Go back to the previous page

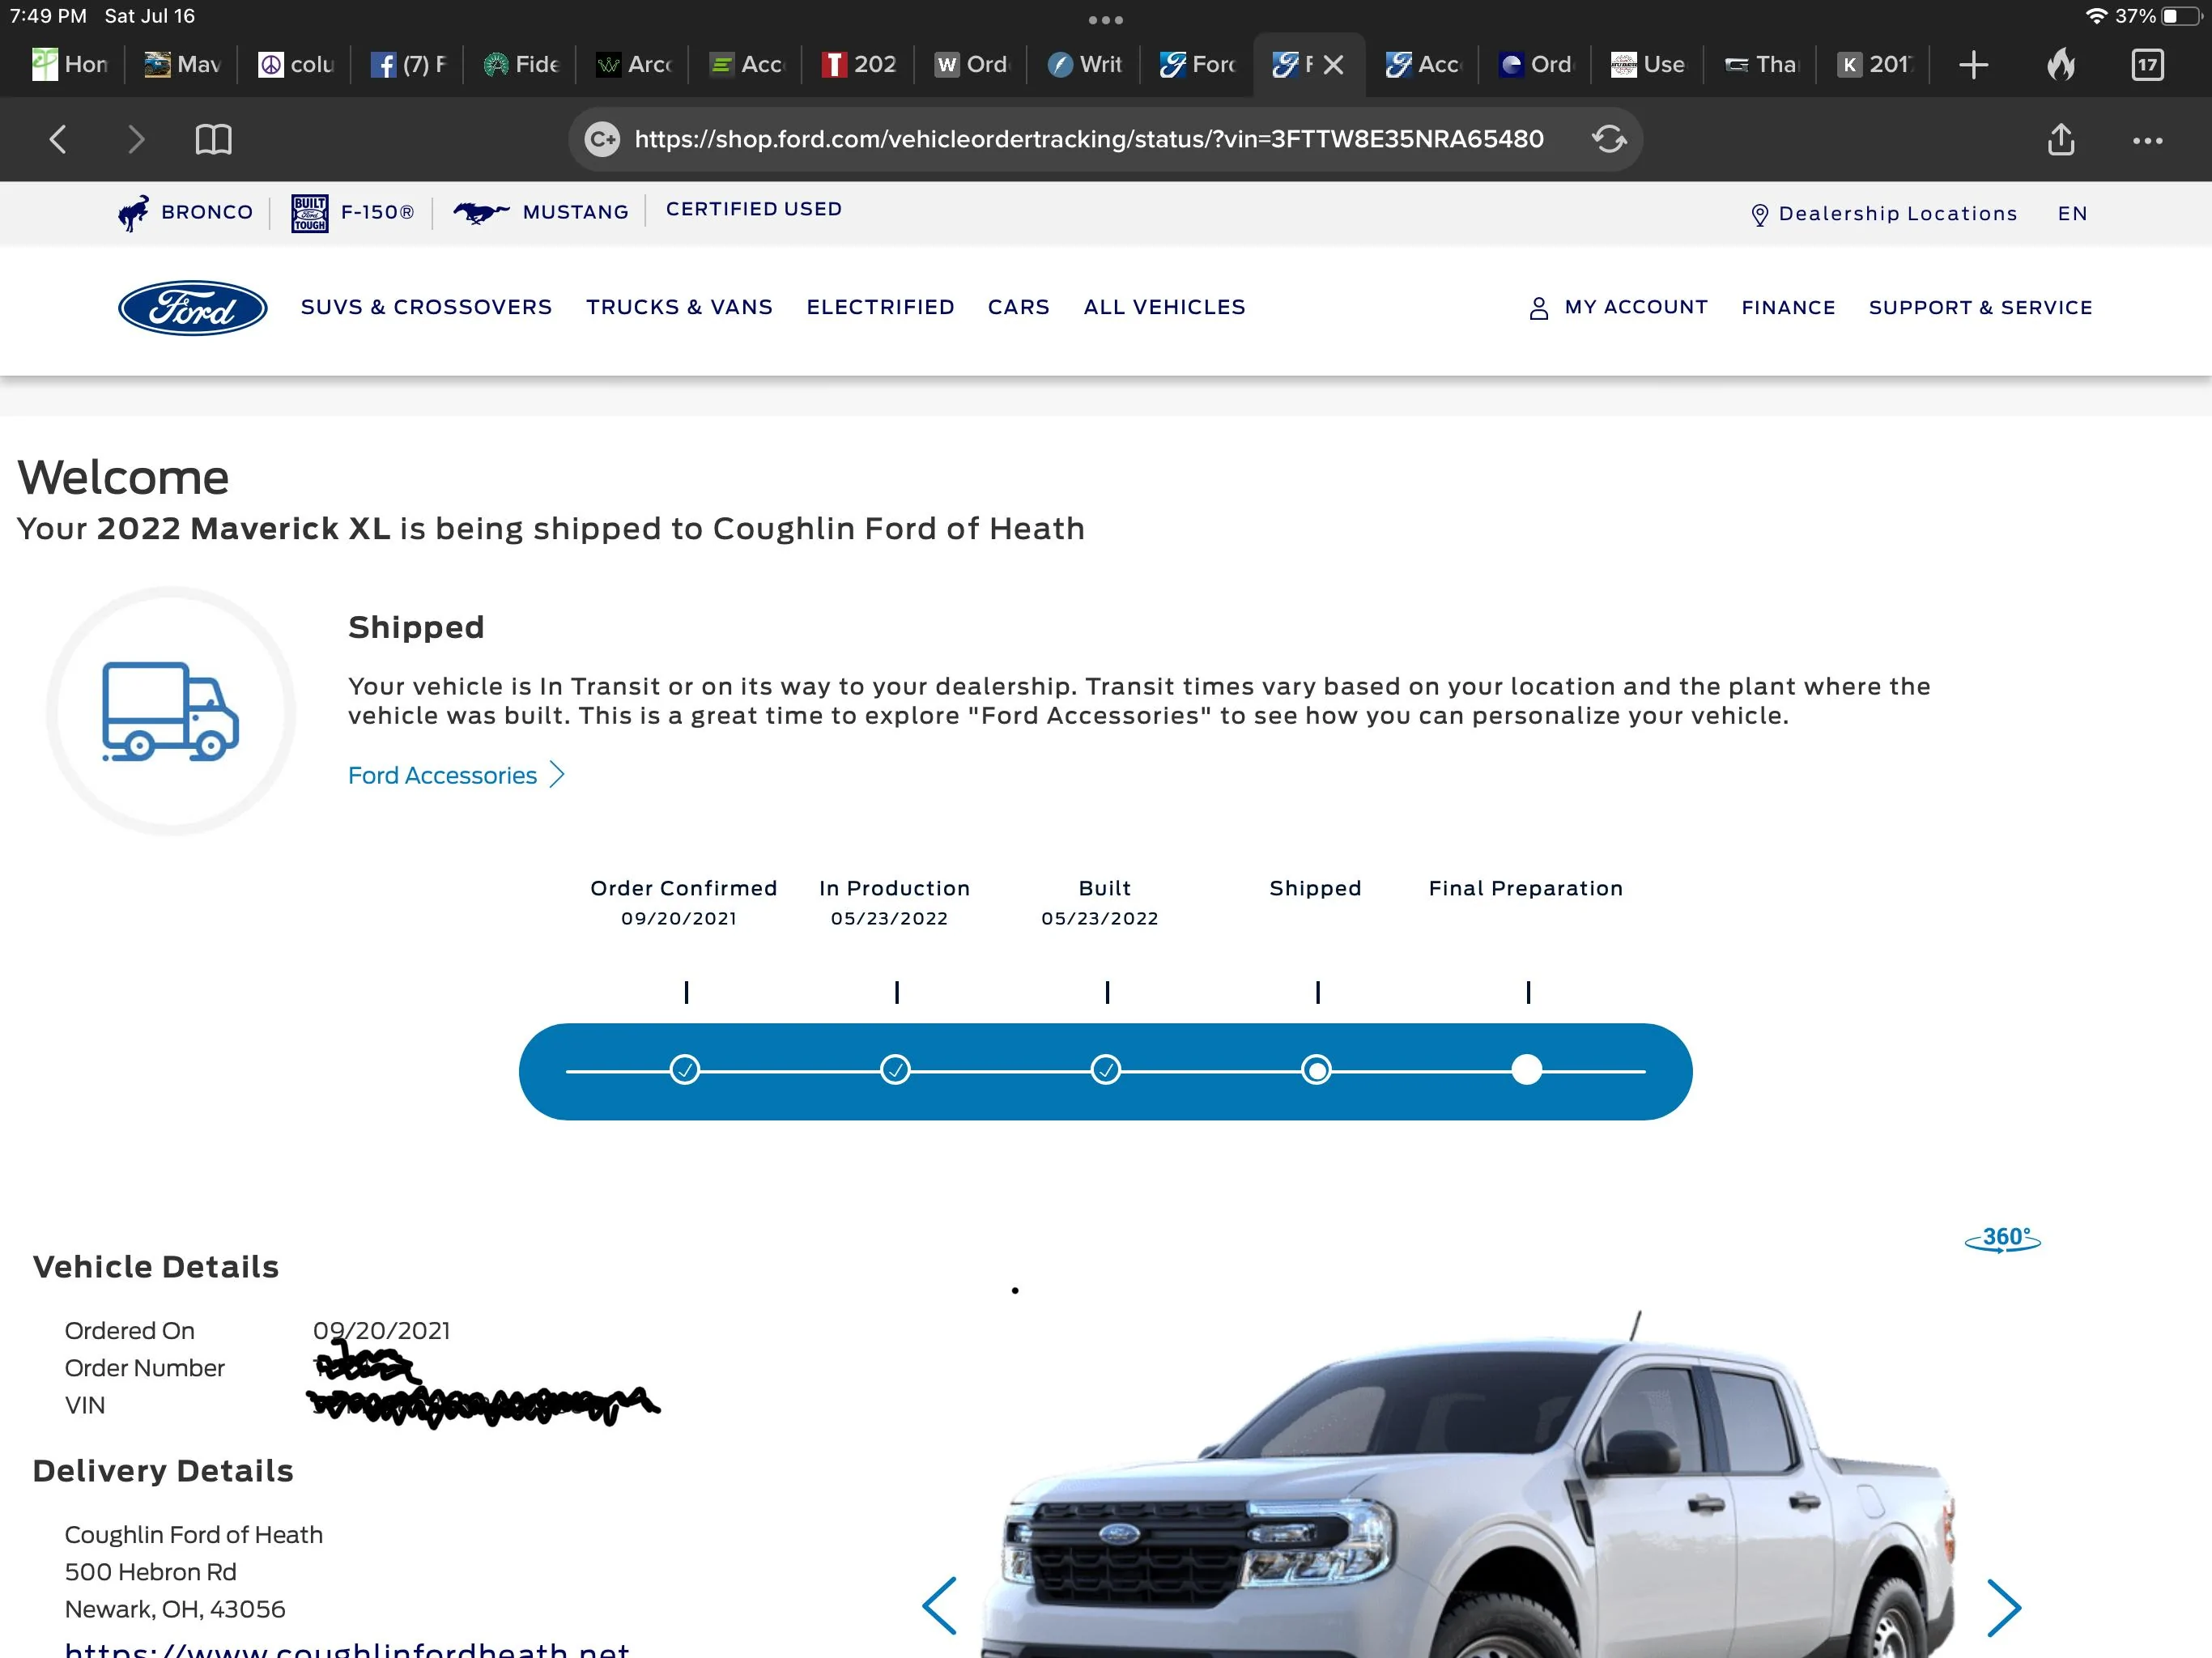tap(58, 139)
